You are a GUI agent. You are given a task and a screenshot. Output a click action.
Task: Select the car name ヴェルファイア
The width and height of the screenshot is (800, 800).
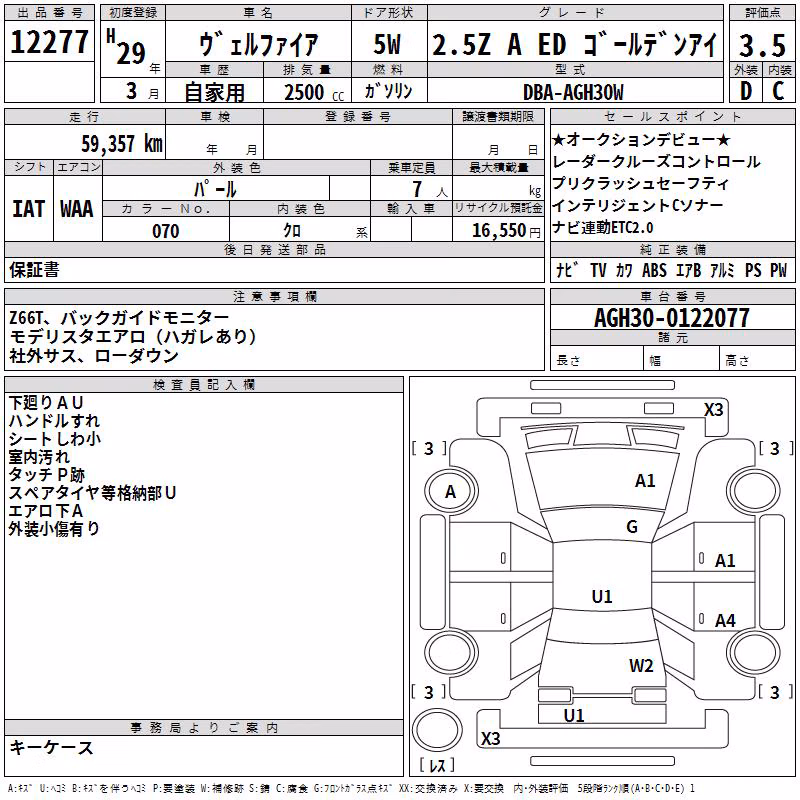click(258, 45)
